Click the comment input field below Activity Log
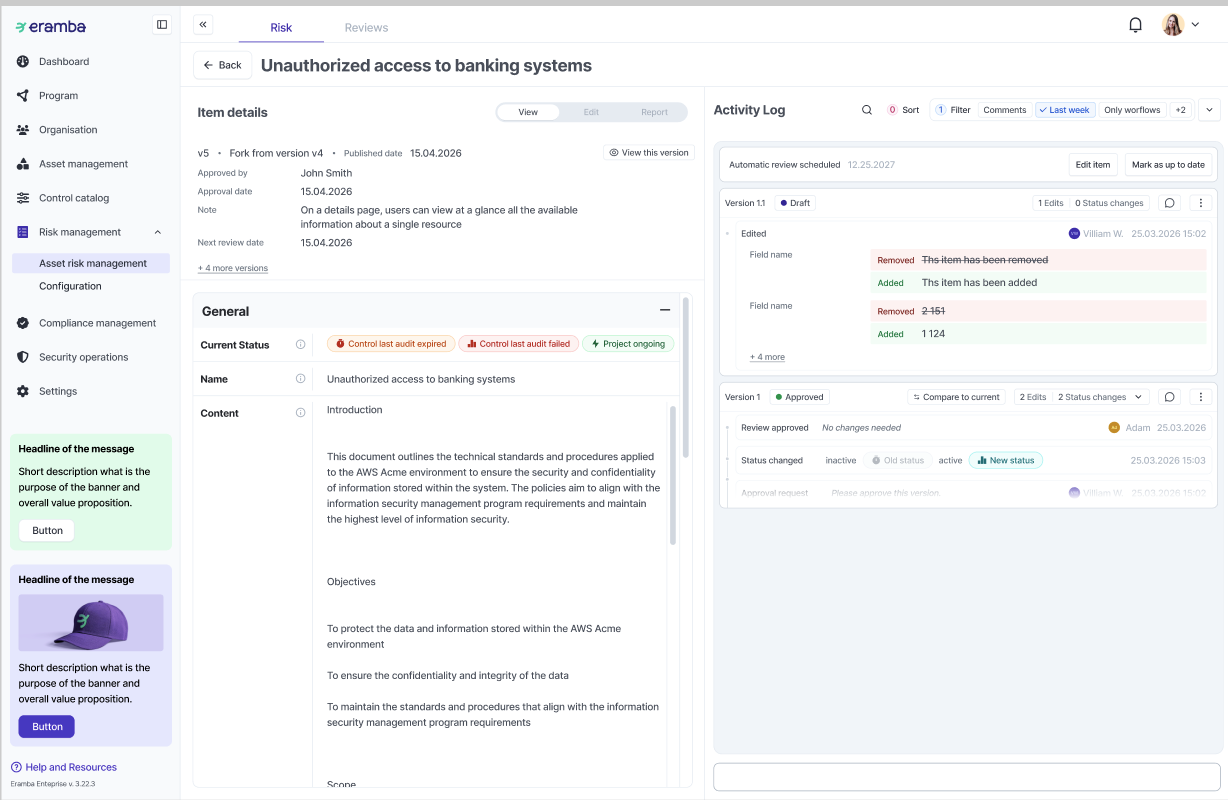Viewport: 1228px width, 800px height. [966, 777]
